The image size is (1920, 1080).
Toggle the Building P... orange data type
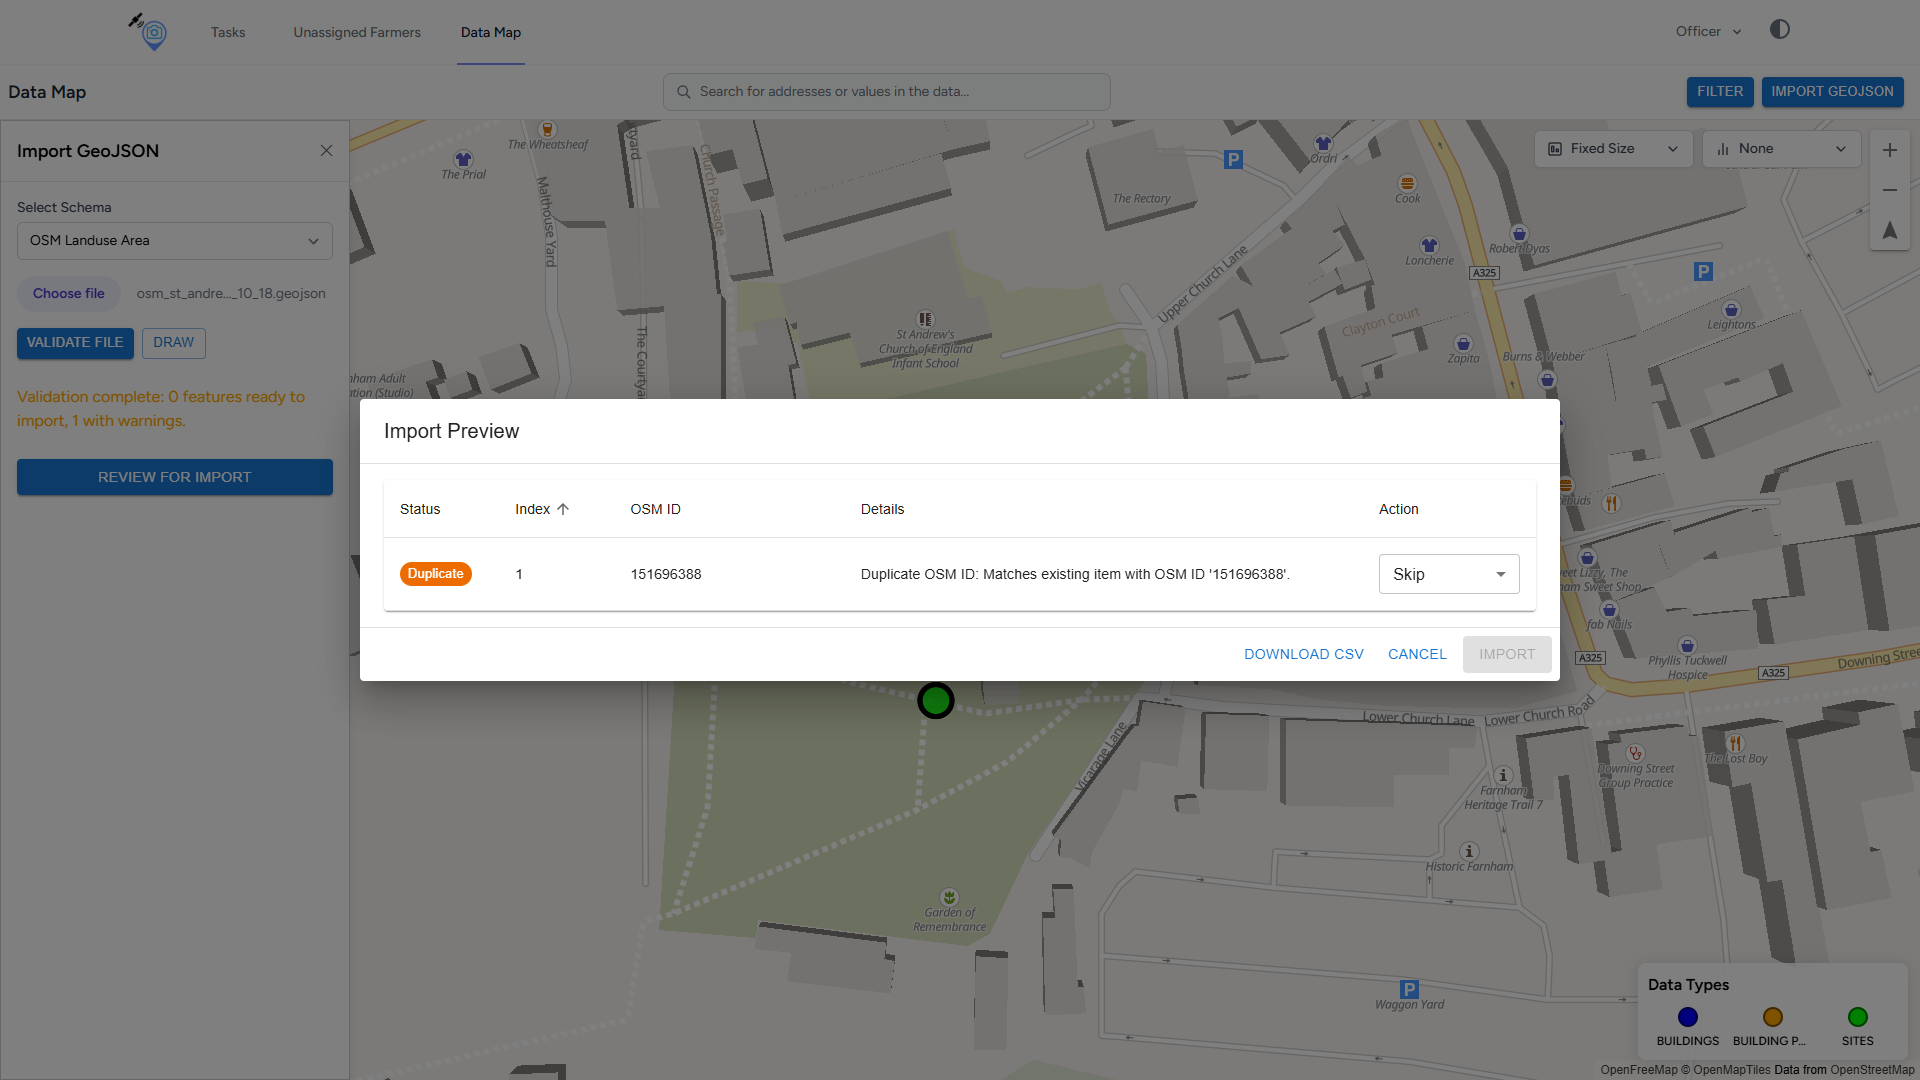click(x=1772, y=1017)
